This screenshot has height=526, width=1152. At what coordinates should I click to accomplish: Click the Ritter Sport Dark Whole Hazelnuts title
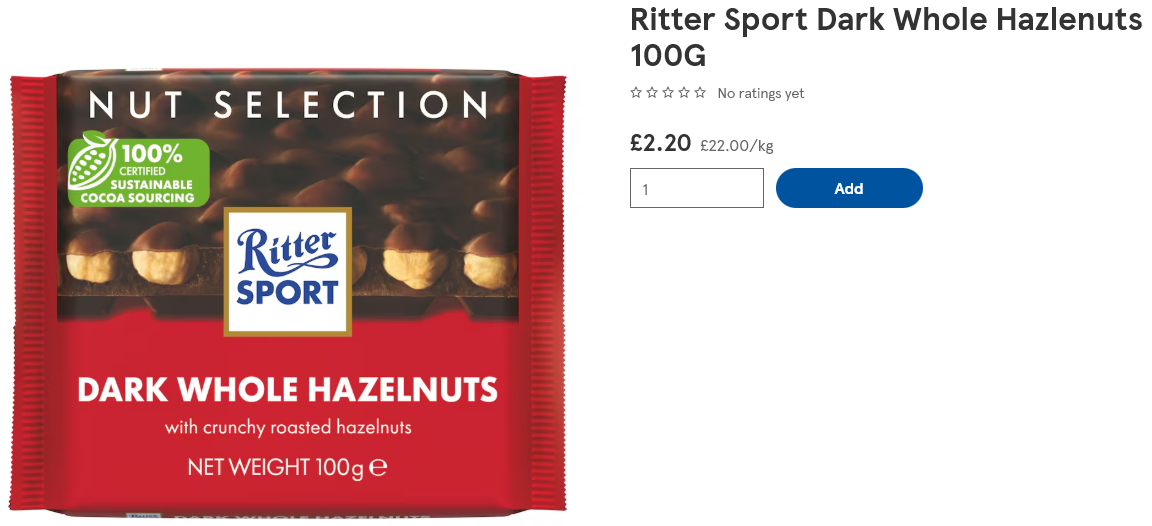886,37
